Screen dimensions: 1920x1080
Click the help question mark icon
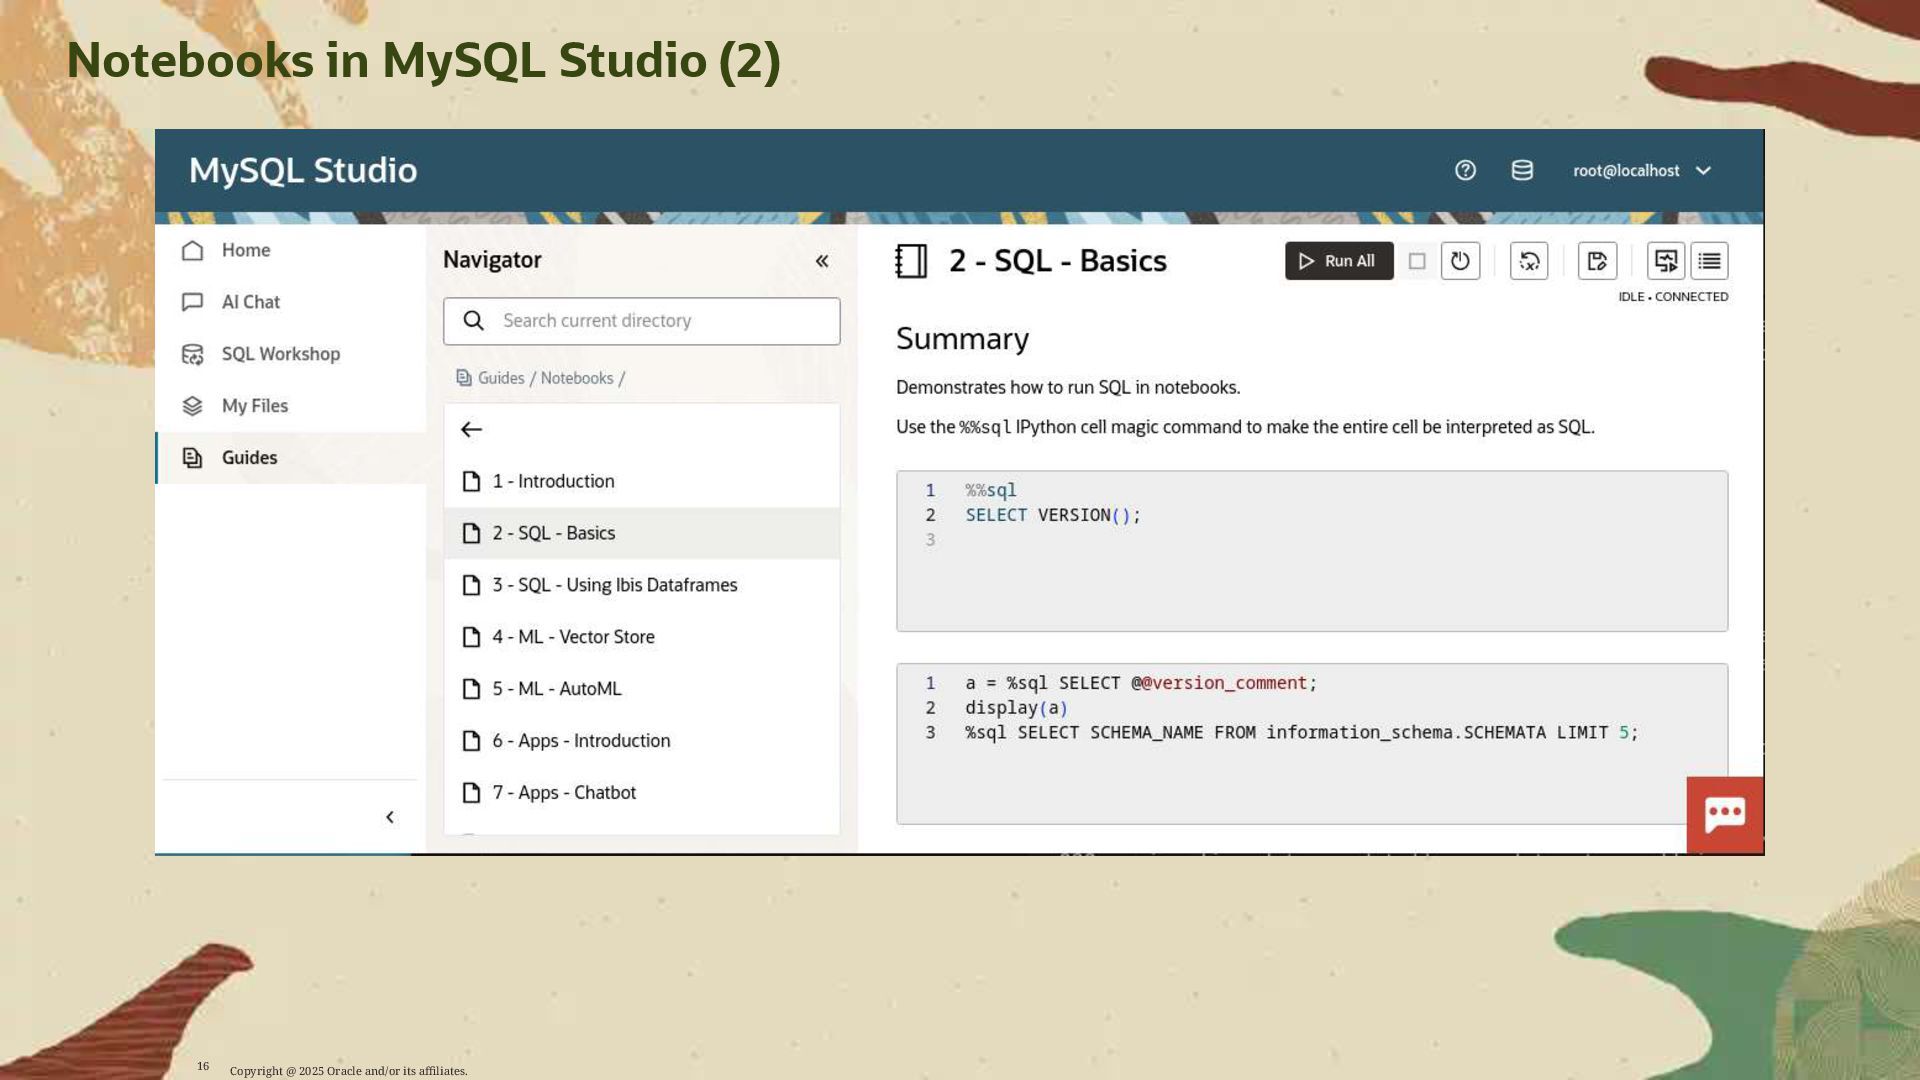[x=1465, y=170]
